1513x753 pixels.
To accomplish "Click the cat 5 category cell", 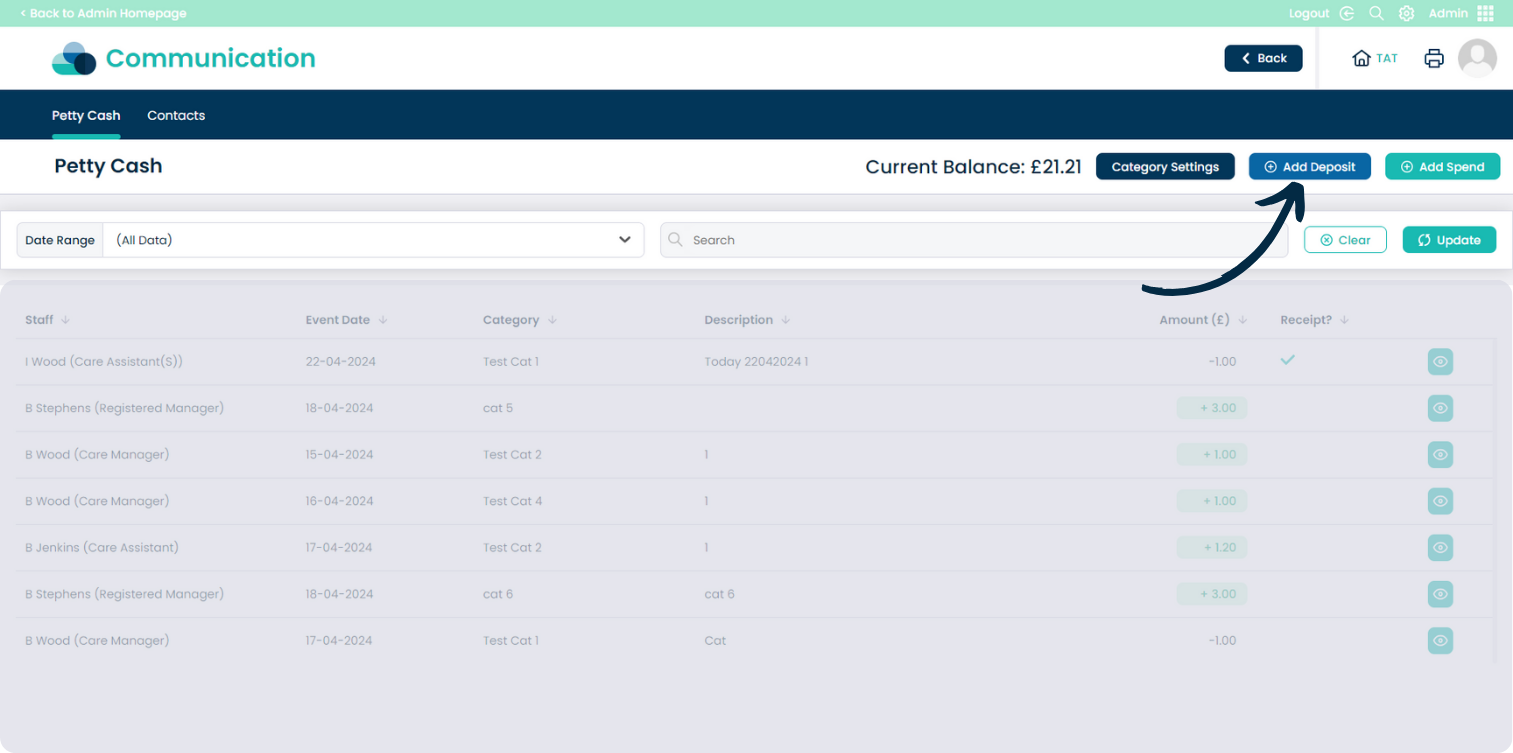I will [498, 408].
